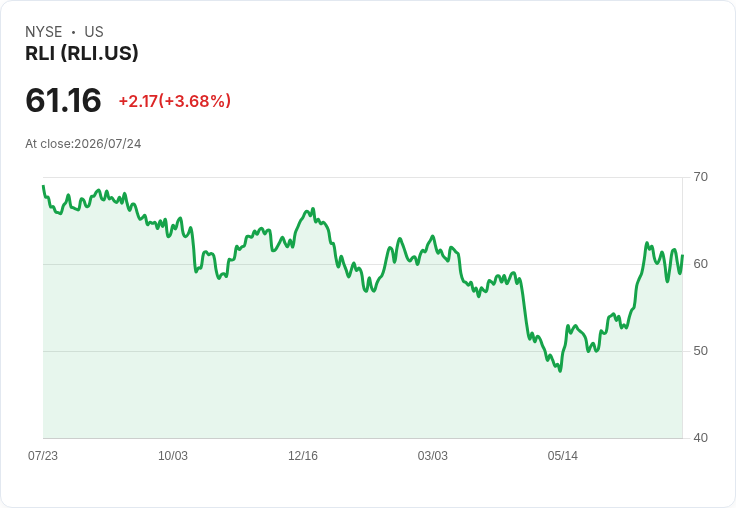Click the 03/03 date axis label

433,456
